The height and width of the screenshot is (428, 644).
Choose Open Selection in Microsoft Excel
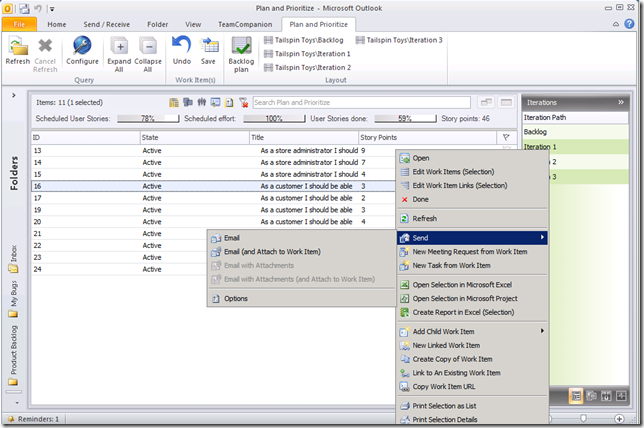472,285
